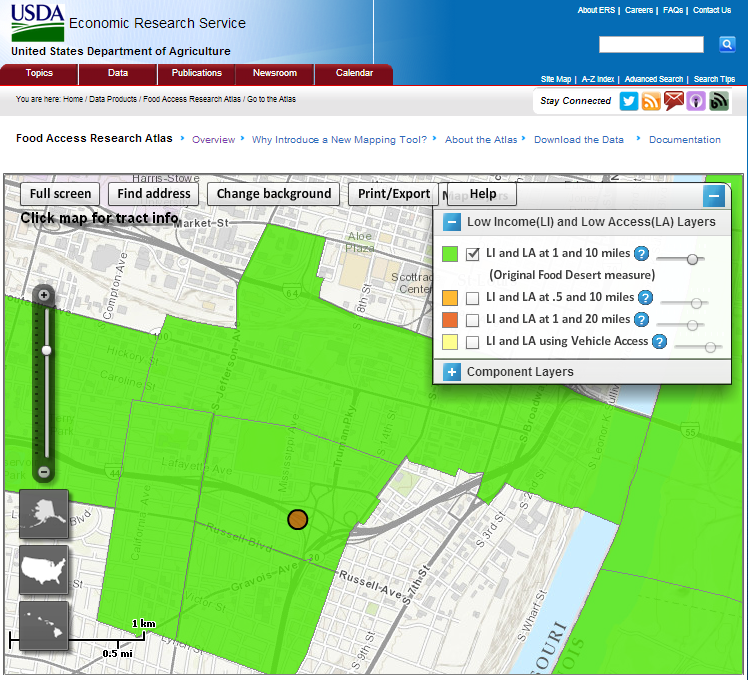Click the green legend swatch

pos(450,254)
